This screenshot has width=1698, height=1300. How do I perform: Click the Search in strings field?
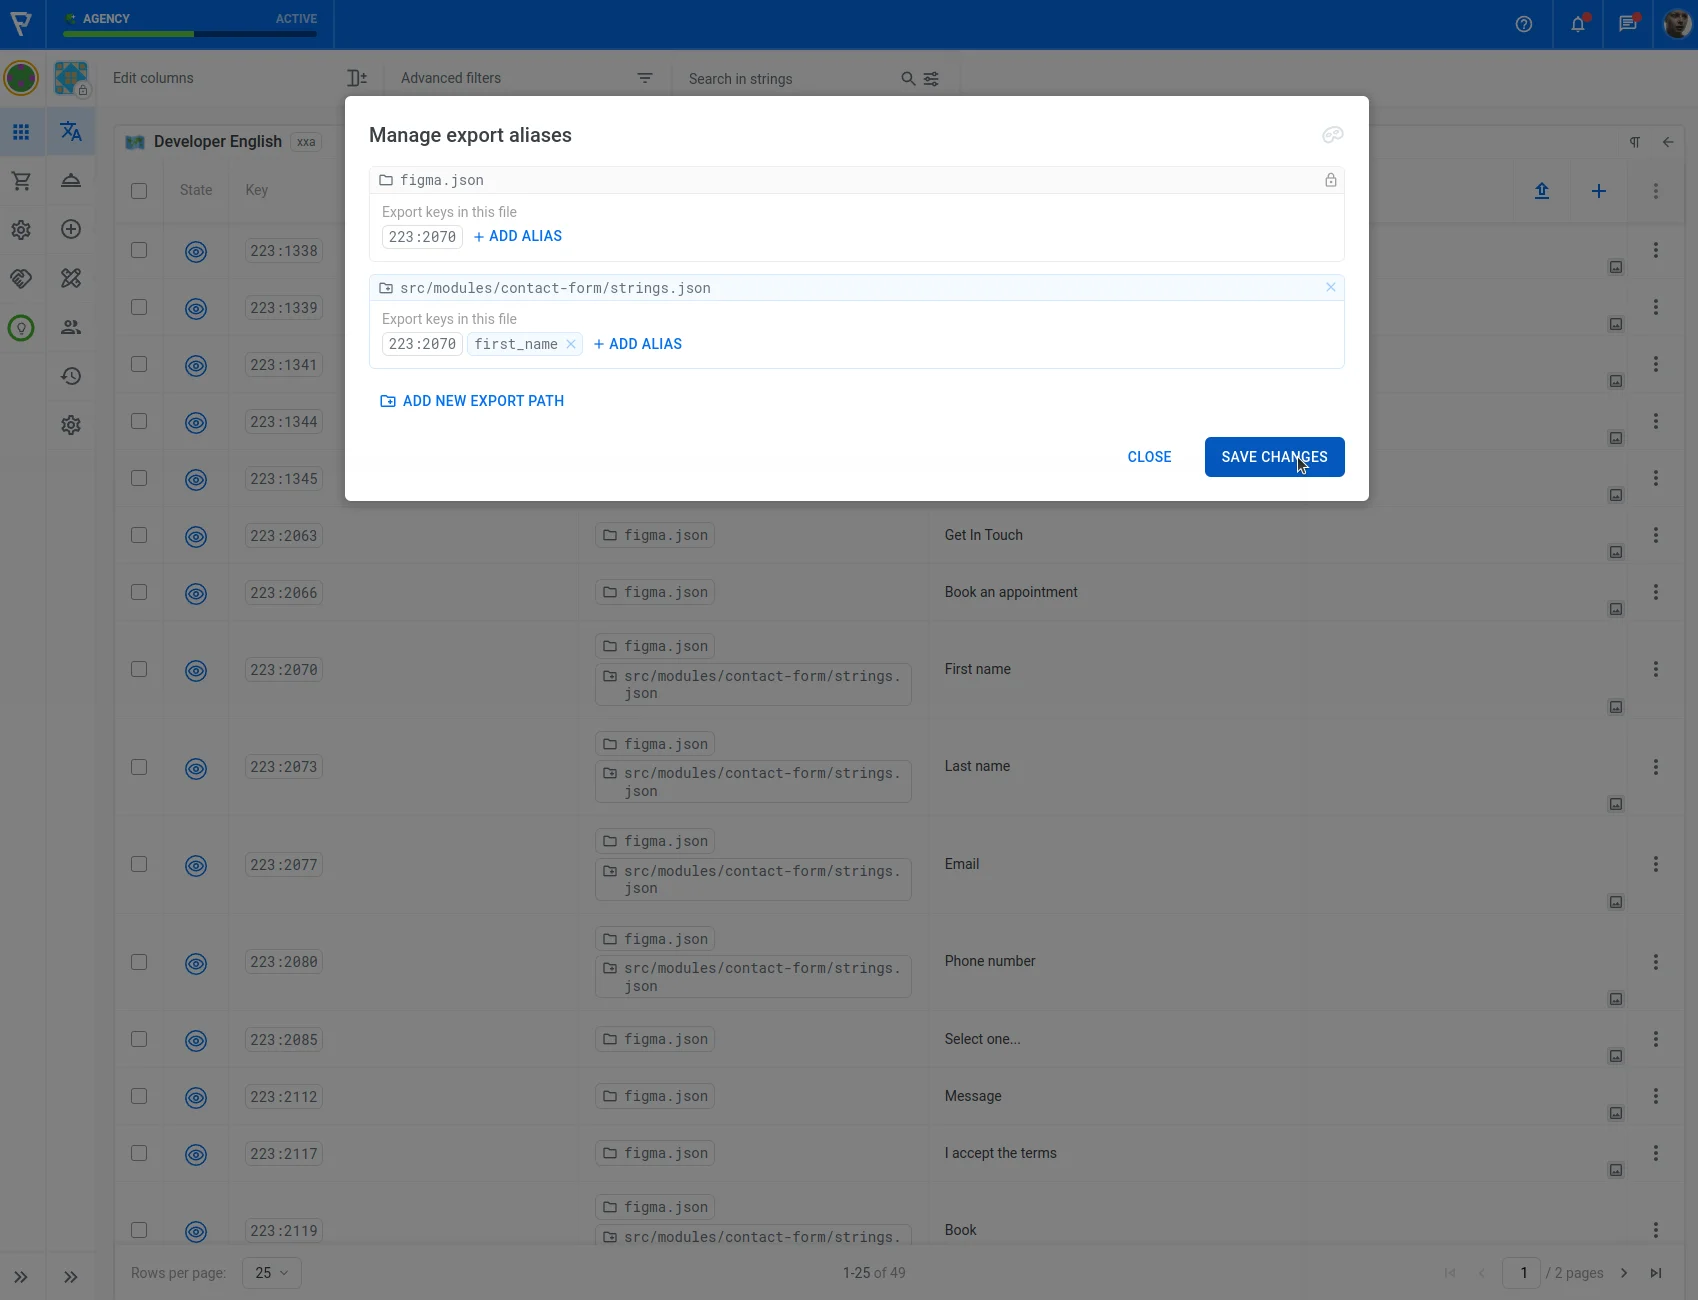(790, 79)
